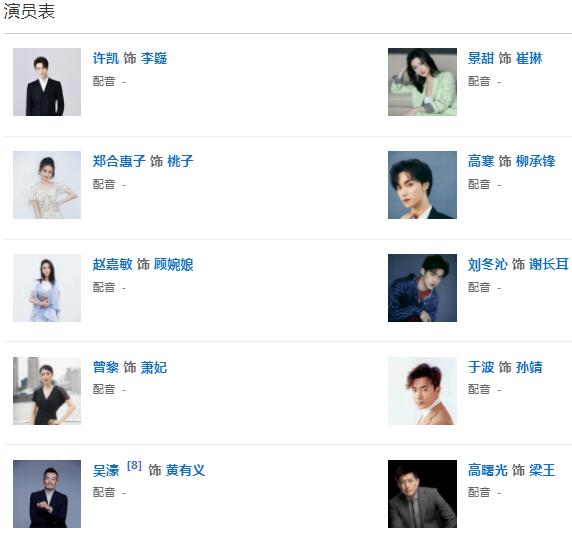The height and width of the screenshot is (534, 572).
Task: Click 许凯's portrait thumbnail
Action: (x=47, y=82)
